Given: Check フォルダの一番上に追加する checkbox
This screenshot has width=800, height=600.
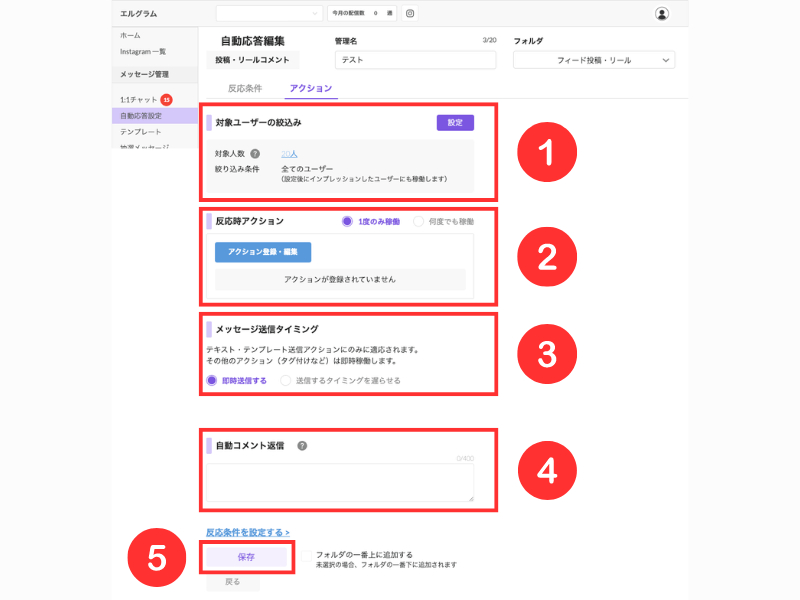Looking at the screenshot, I should tap(307, 556).
